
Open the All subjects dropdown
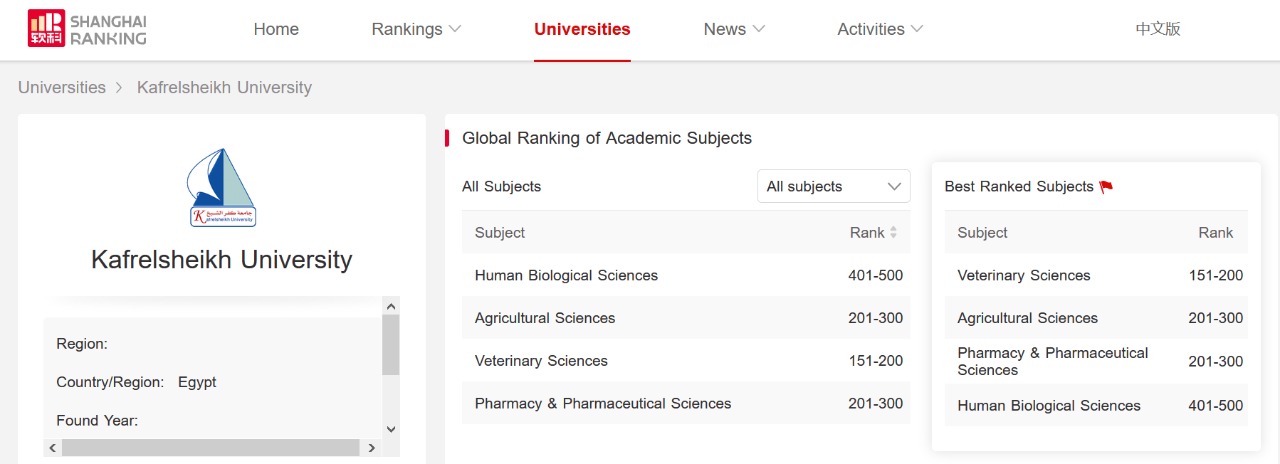[x=833, y=187]
